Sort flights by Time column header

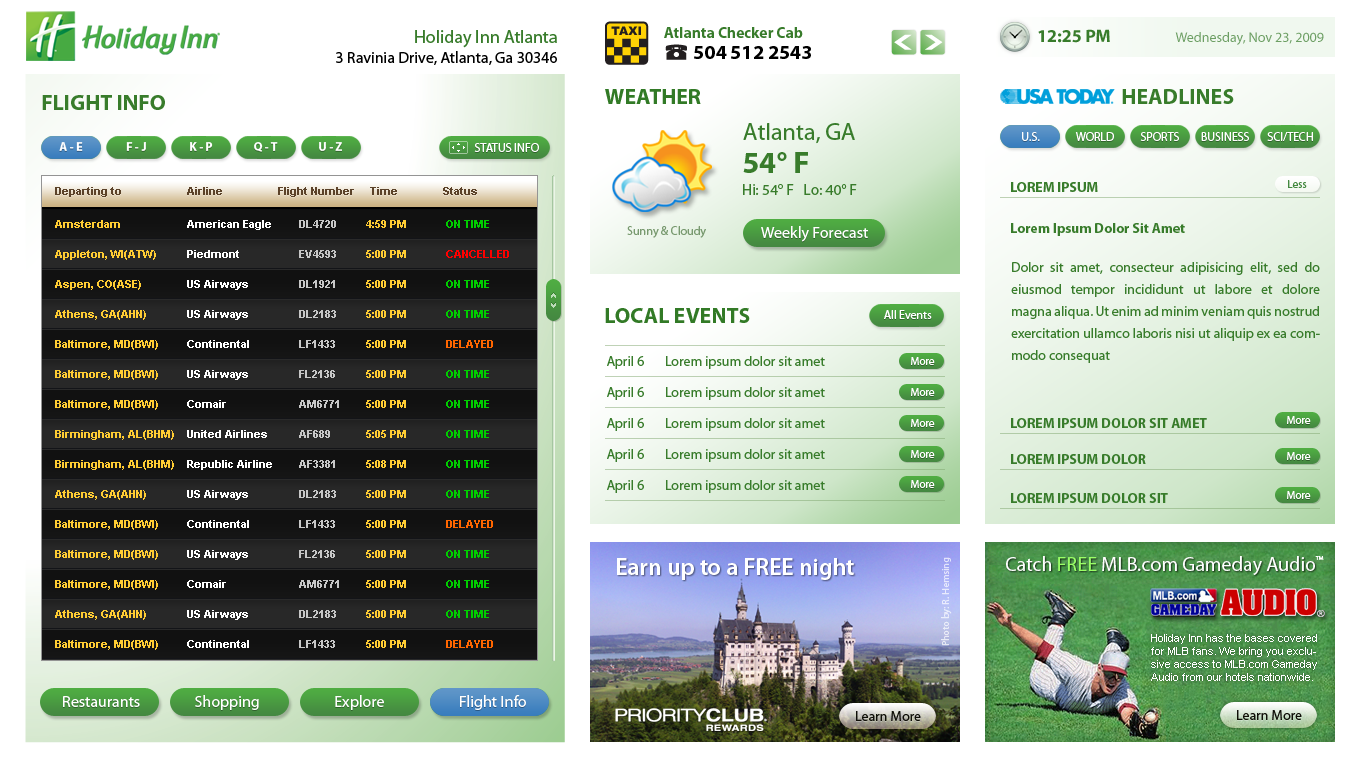[383, 191]
